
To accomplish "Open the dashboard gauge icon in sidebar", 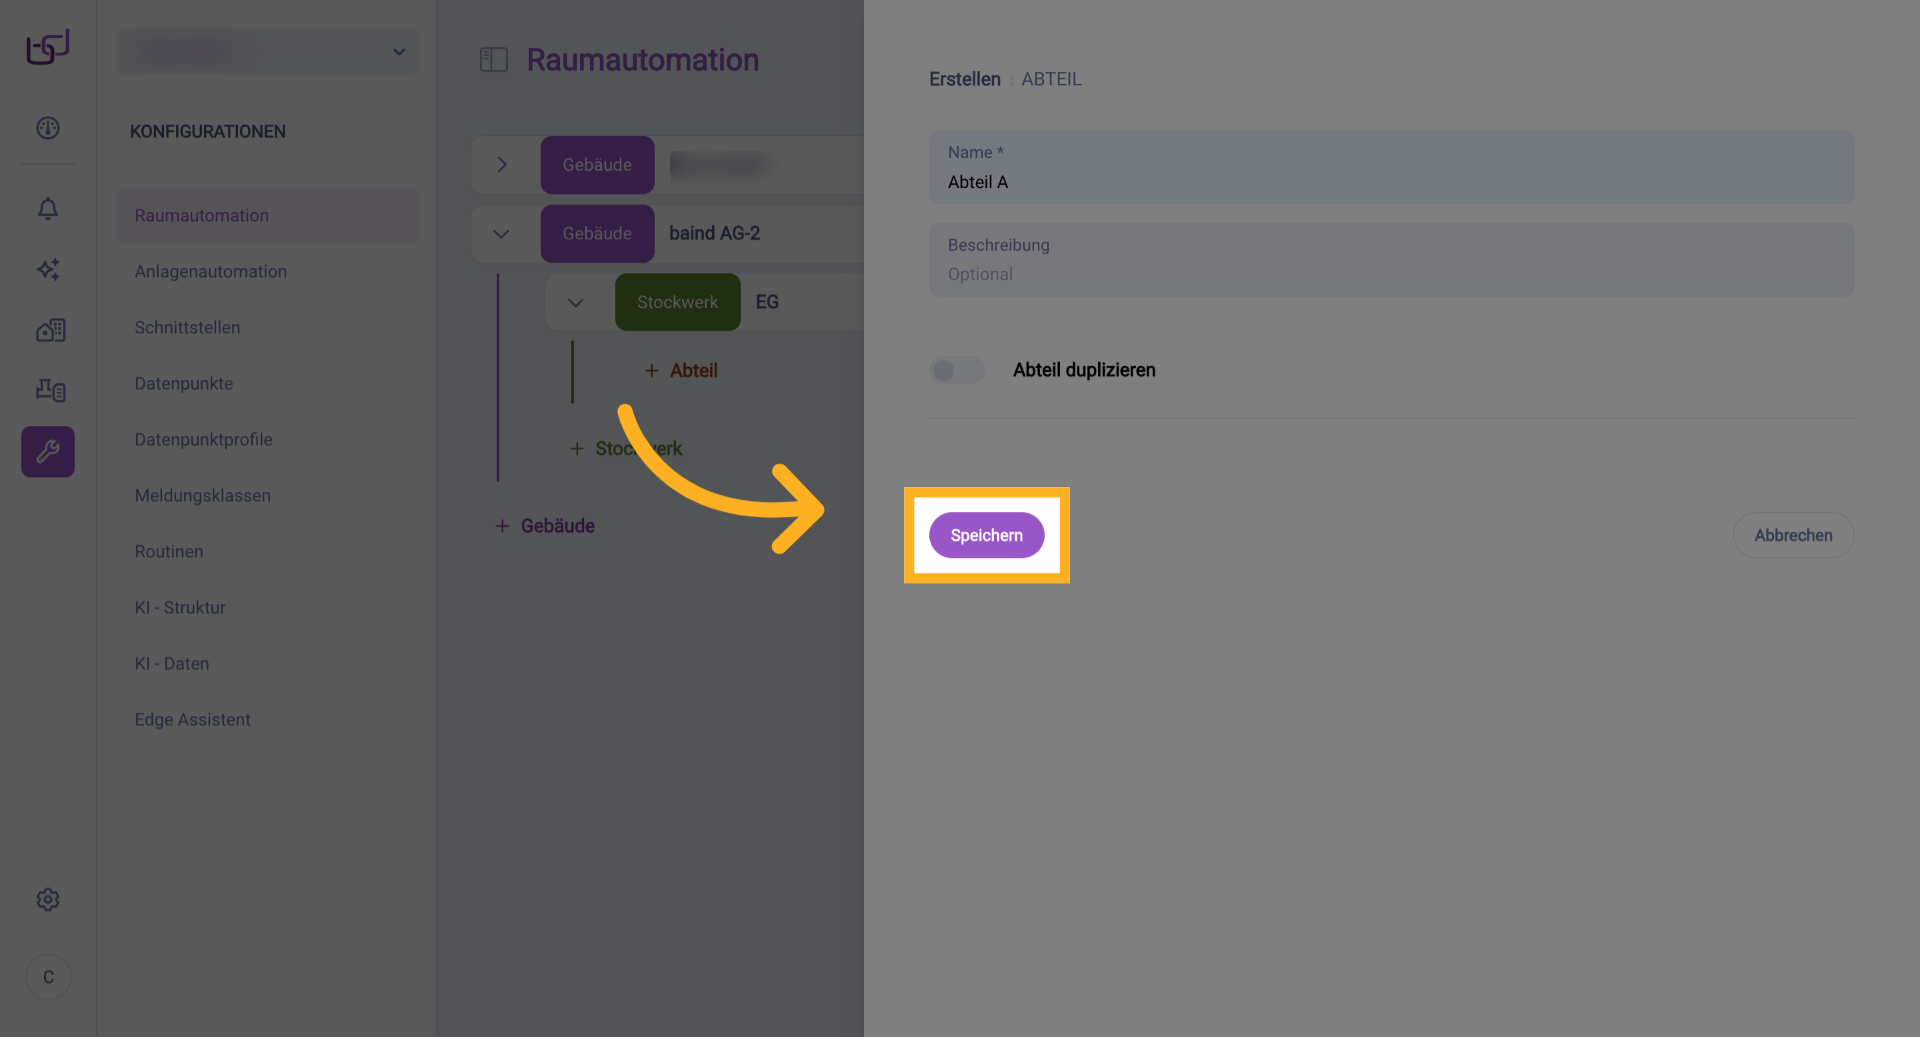I will [x=48, y=128].
